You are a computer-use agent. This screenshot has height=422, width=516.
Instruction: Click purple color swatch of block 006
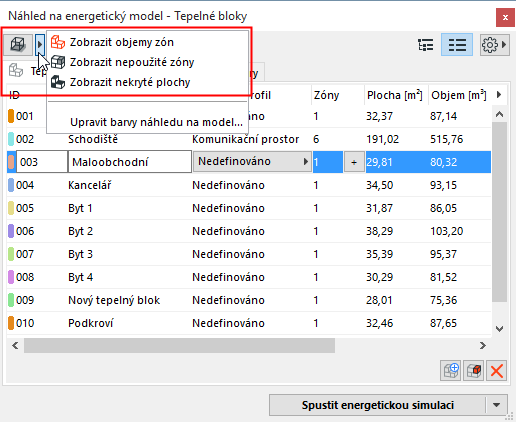(11, 231)
